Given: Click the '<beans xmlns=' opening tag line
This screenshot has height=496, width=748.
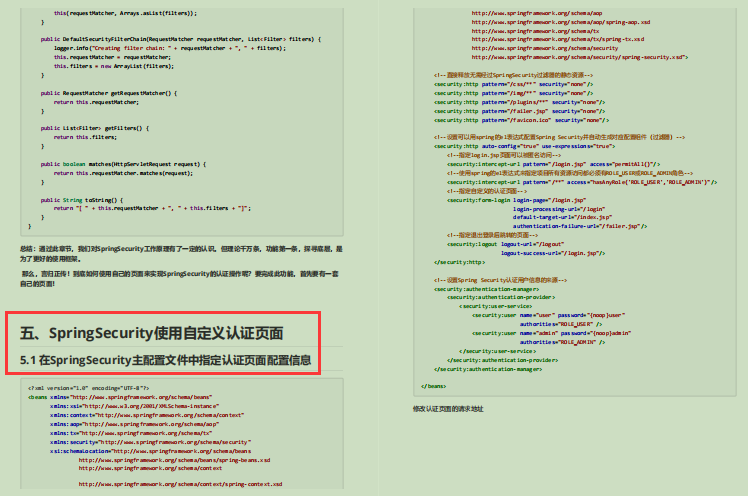Looking at the screenshot, I should [x=120, y=397].
